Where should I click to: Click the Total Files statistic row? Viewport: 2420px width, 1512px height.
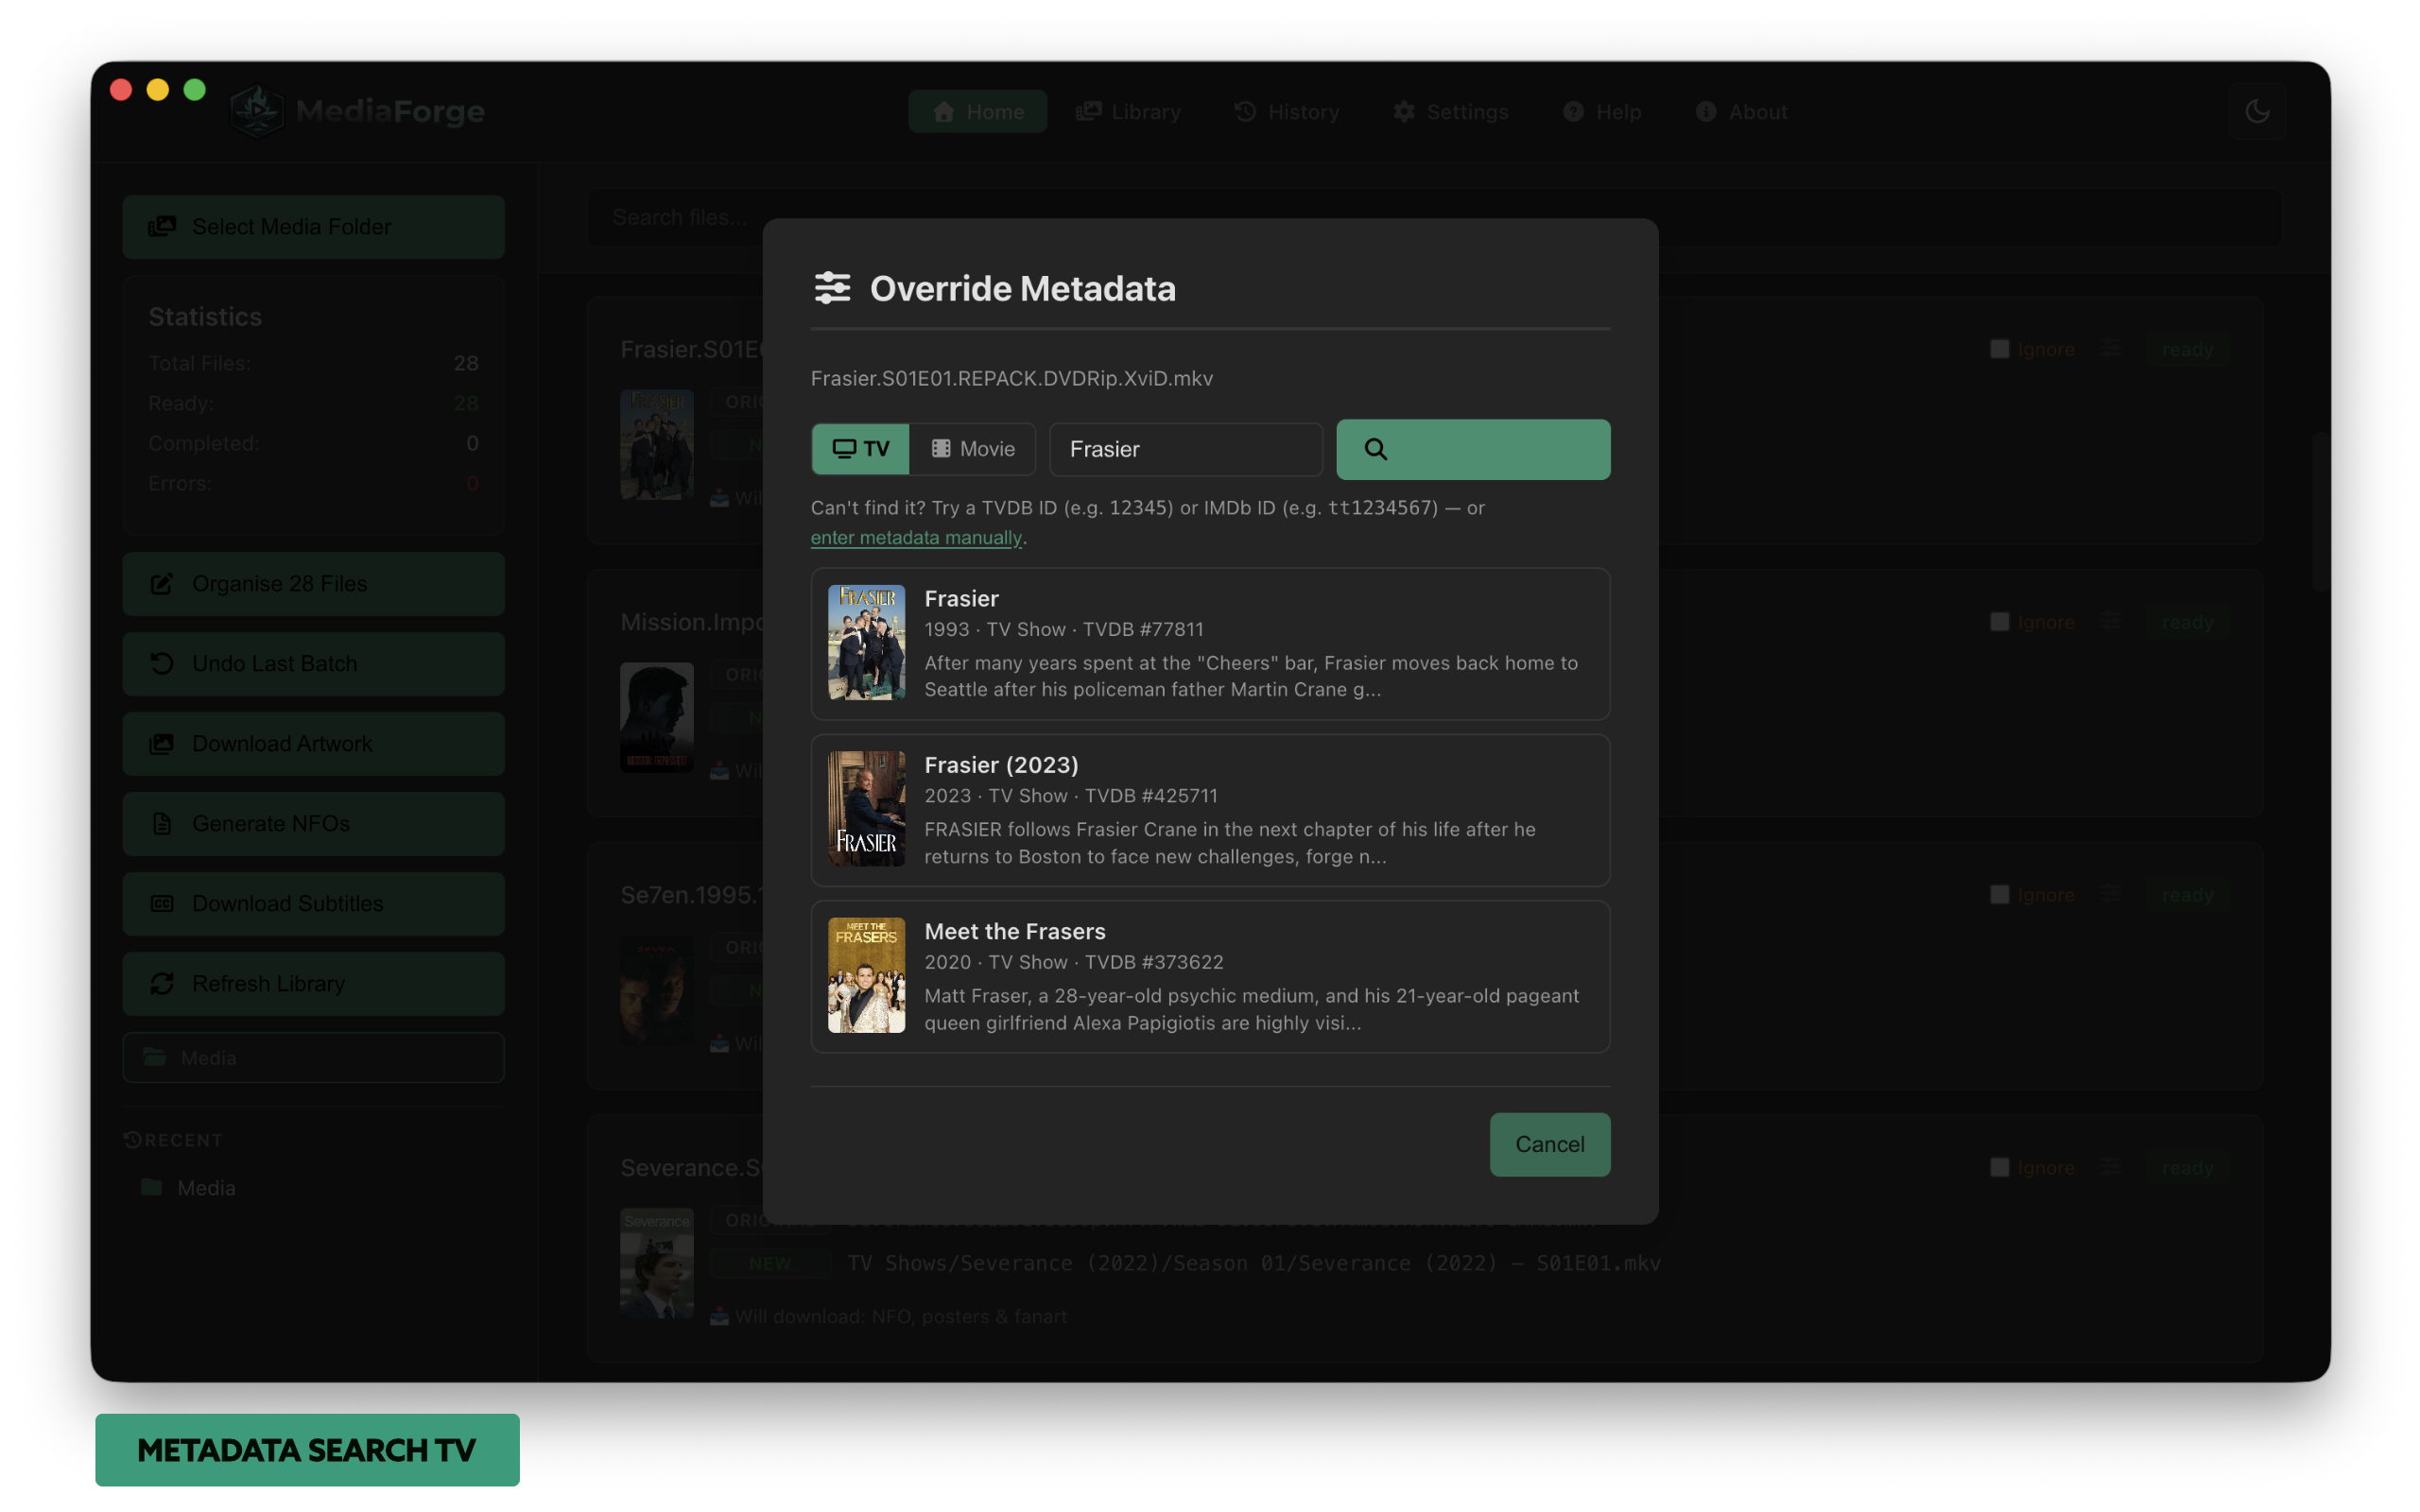point(313,363)
